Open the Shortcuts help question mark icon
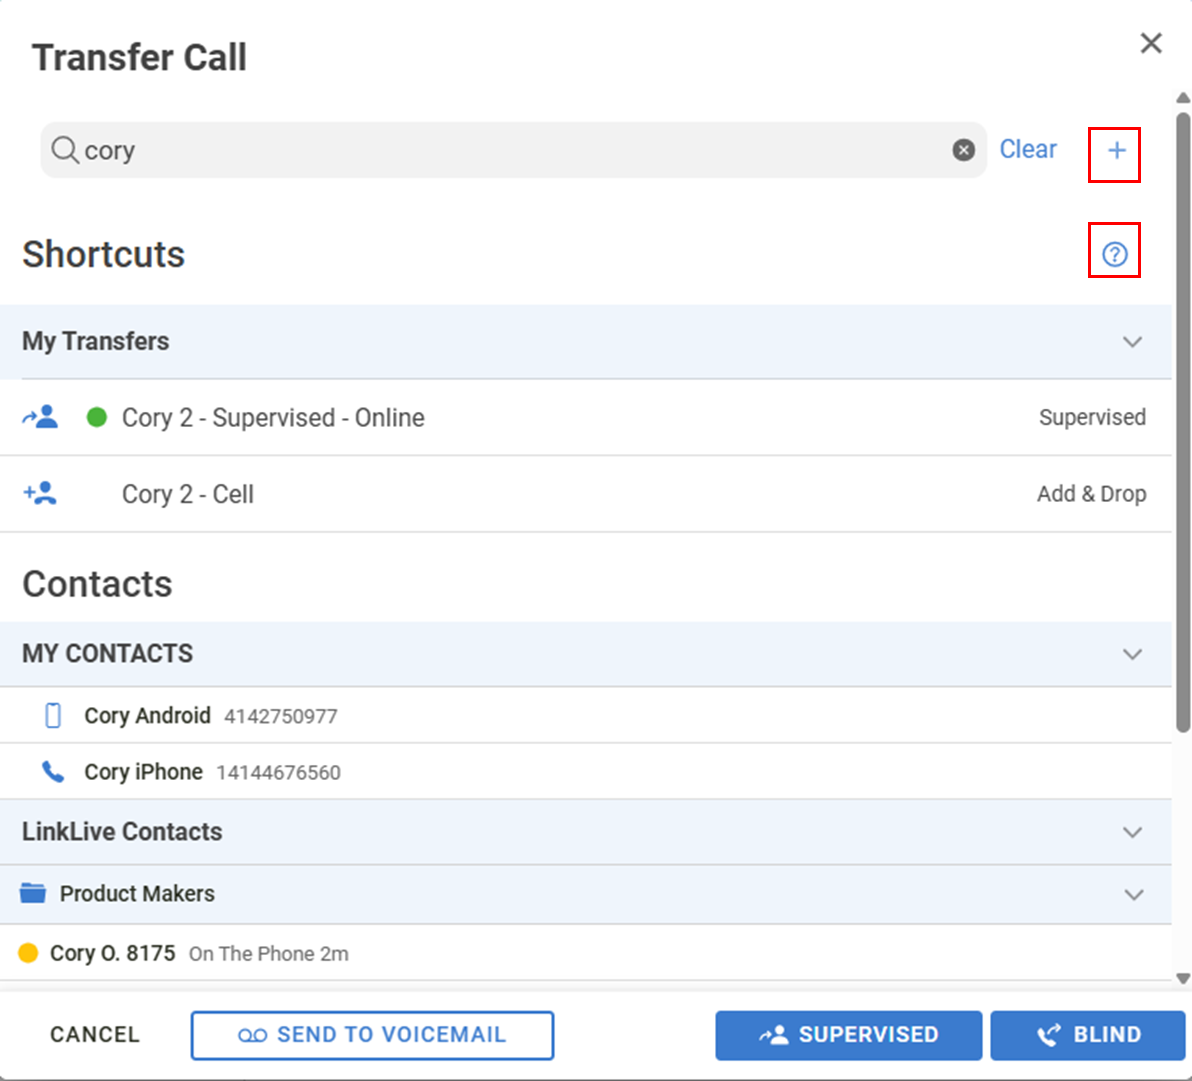Viewport: 1192px width, 1081px height. point(1114,255)
